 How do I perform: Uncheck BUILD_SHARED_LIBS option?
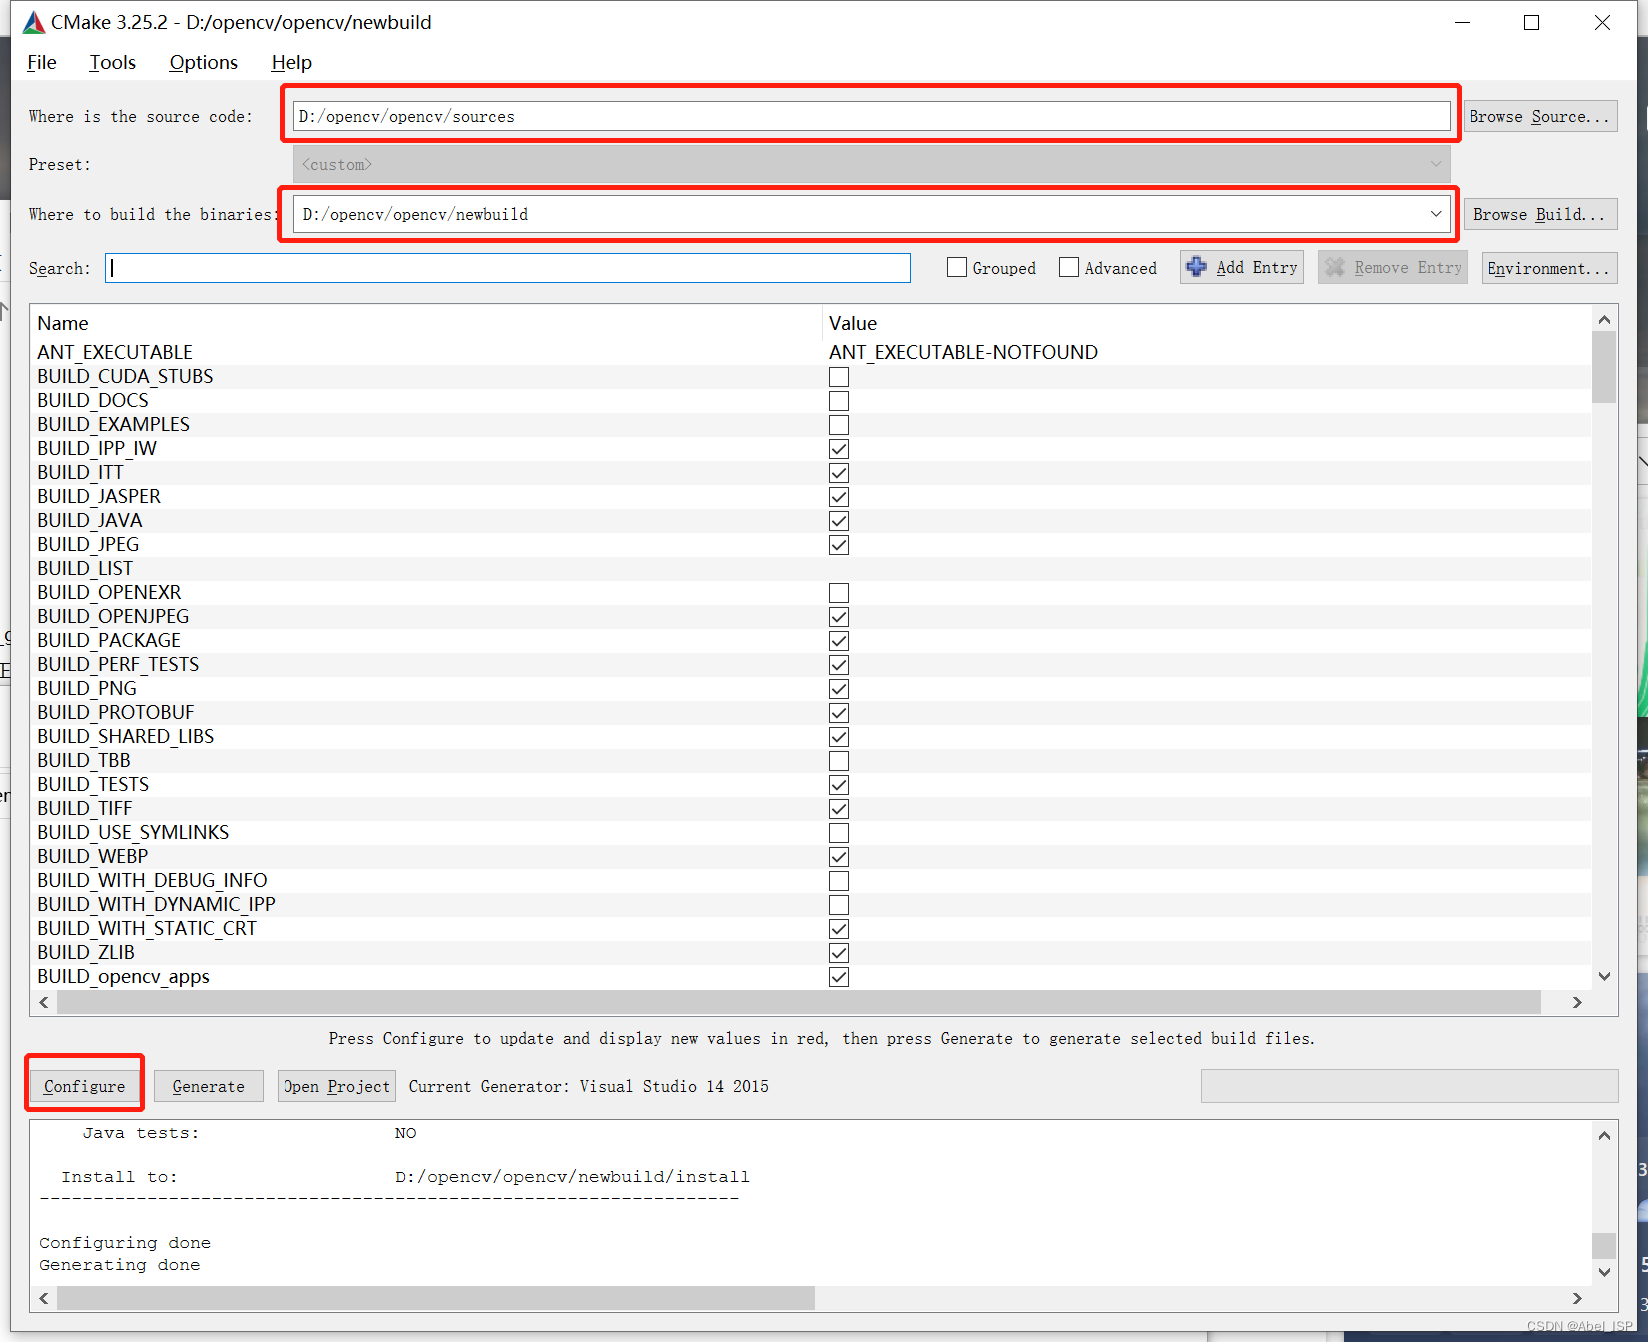pos(839,737)
